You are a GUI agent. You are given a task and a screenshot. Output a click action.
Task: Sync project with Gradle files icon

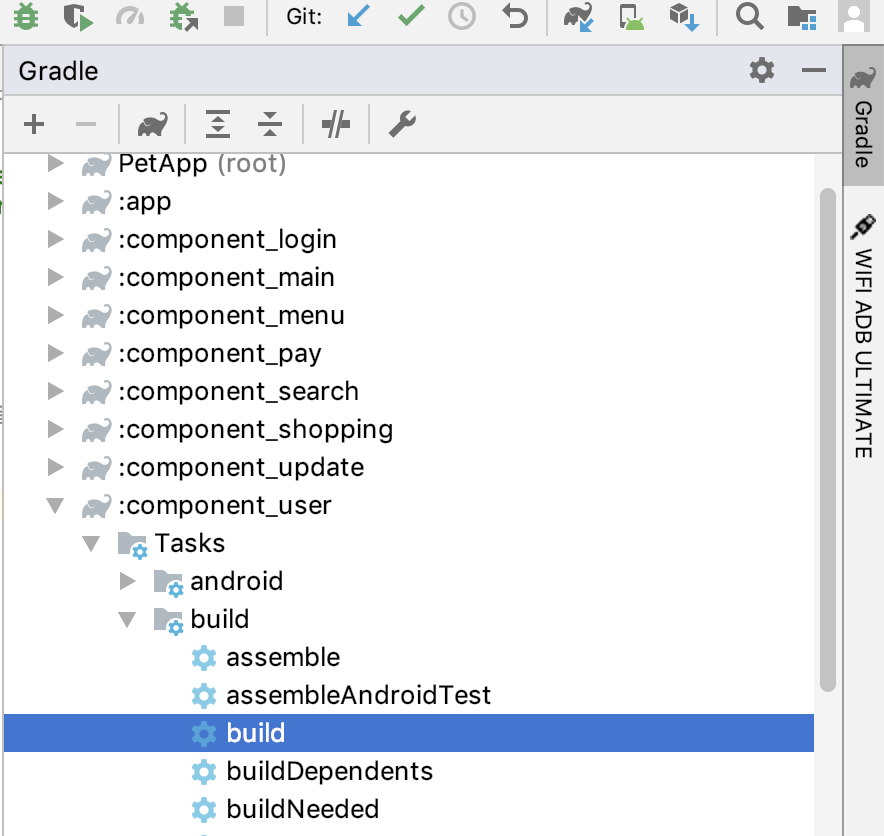pos(578,16)
